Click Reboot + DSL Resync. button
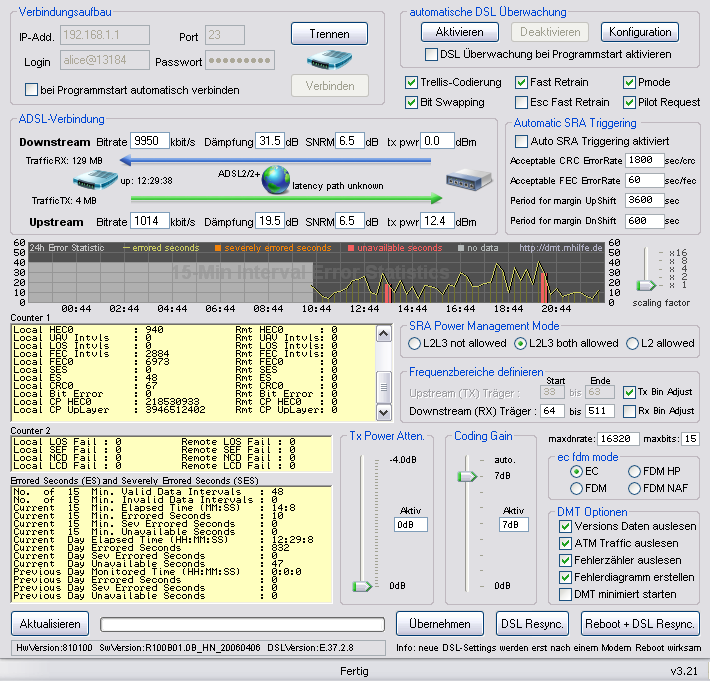 tap(640, 623)
